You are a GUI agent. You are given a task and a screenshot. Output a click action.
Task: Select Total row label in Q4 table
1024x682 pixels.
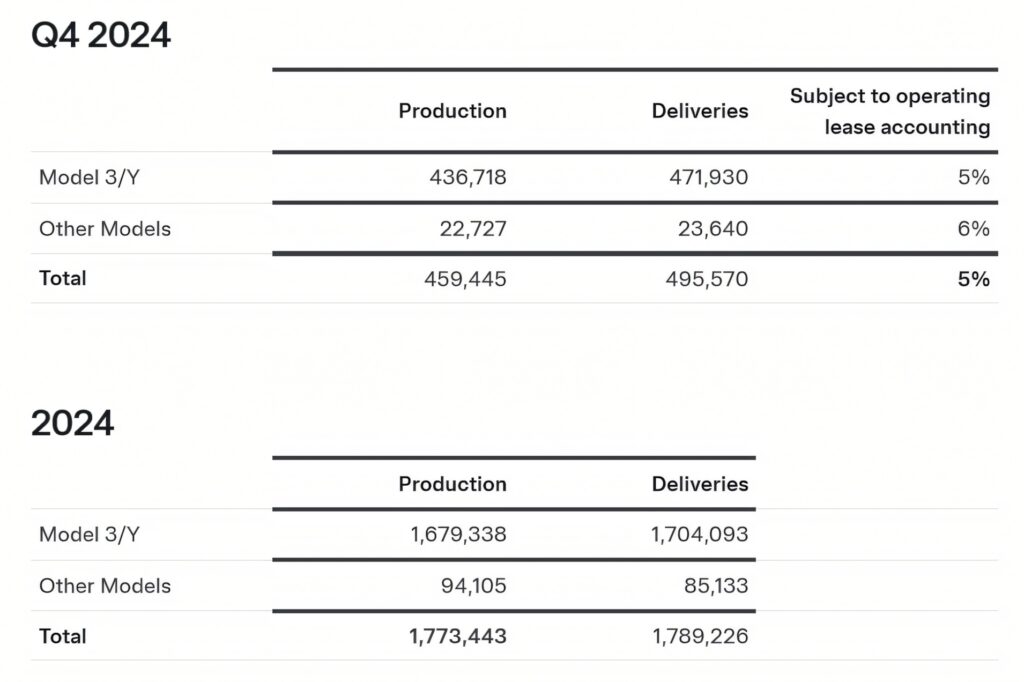63,278
